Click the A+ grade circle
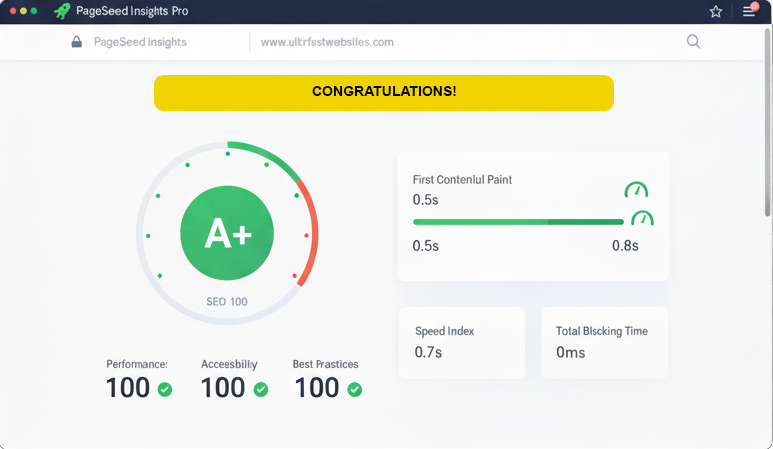Viewport: 773px width, 449px height. (x=227, y=233)
